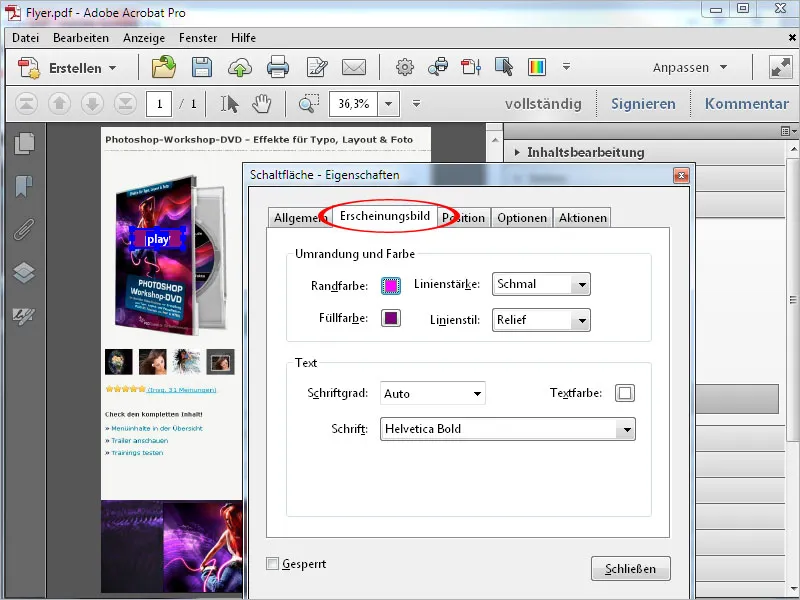Select the play button field on the DVD cover
Viewport: 800px width, 600px height.
pos(158,239)
